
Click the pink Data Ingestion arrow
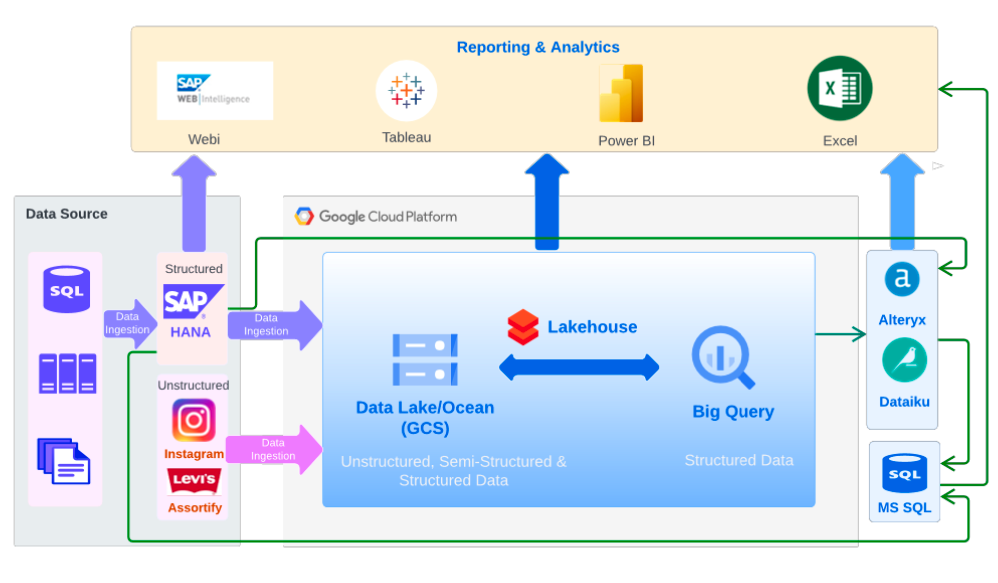274,449
